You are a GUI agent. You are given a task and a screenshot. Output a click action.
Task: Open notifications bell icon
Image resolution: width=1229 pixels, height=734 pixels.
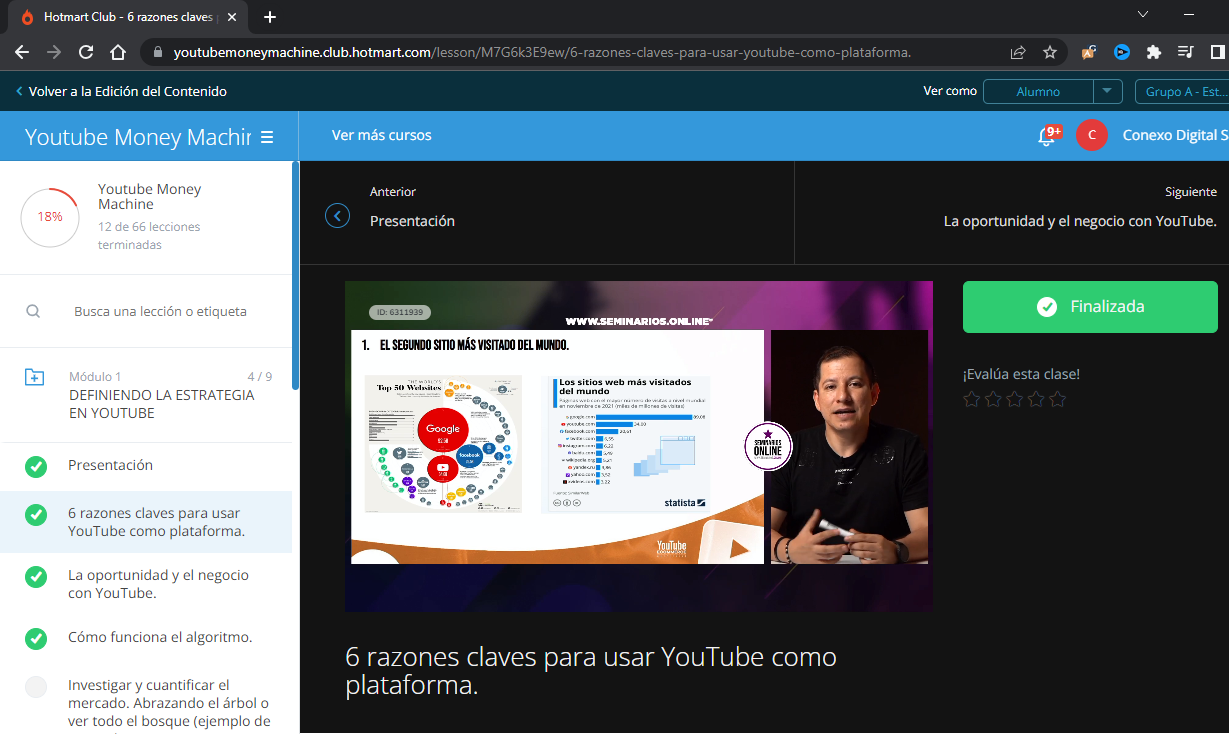[x=1047, y=136]
